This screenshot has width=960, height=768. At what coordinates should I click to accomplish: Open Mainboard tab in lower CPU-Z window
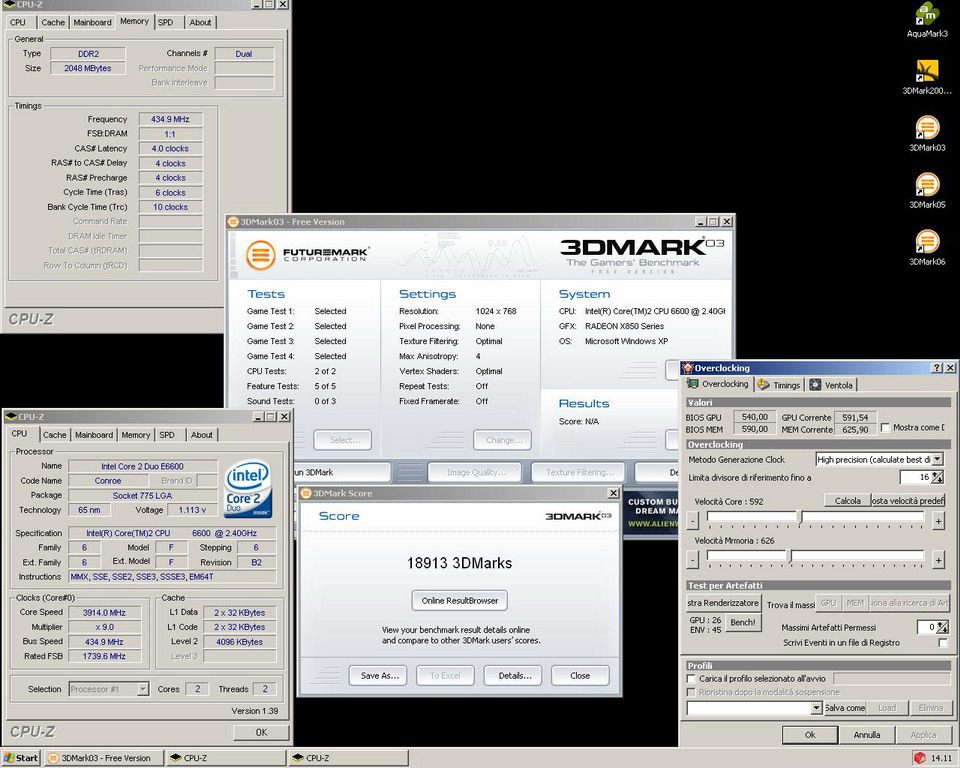point(94,435)
